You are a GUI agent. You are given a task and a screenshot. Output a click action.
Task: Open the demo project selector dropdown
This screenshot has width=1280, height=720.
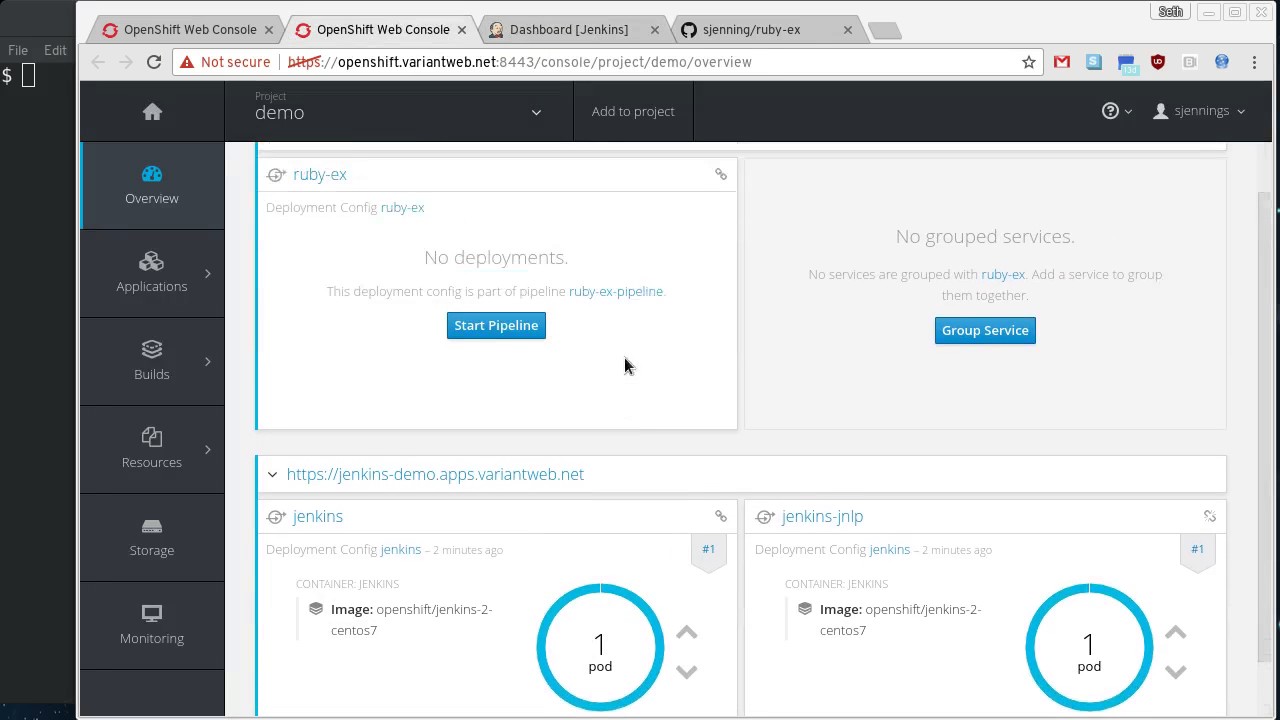[x=399, y=111]
